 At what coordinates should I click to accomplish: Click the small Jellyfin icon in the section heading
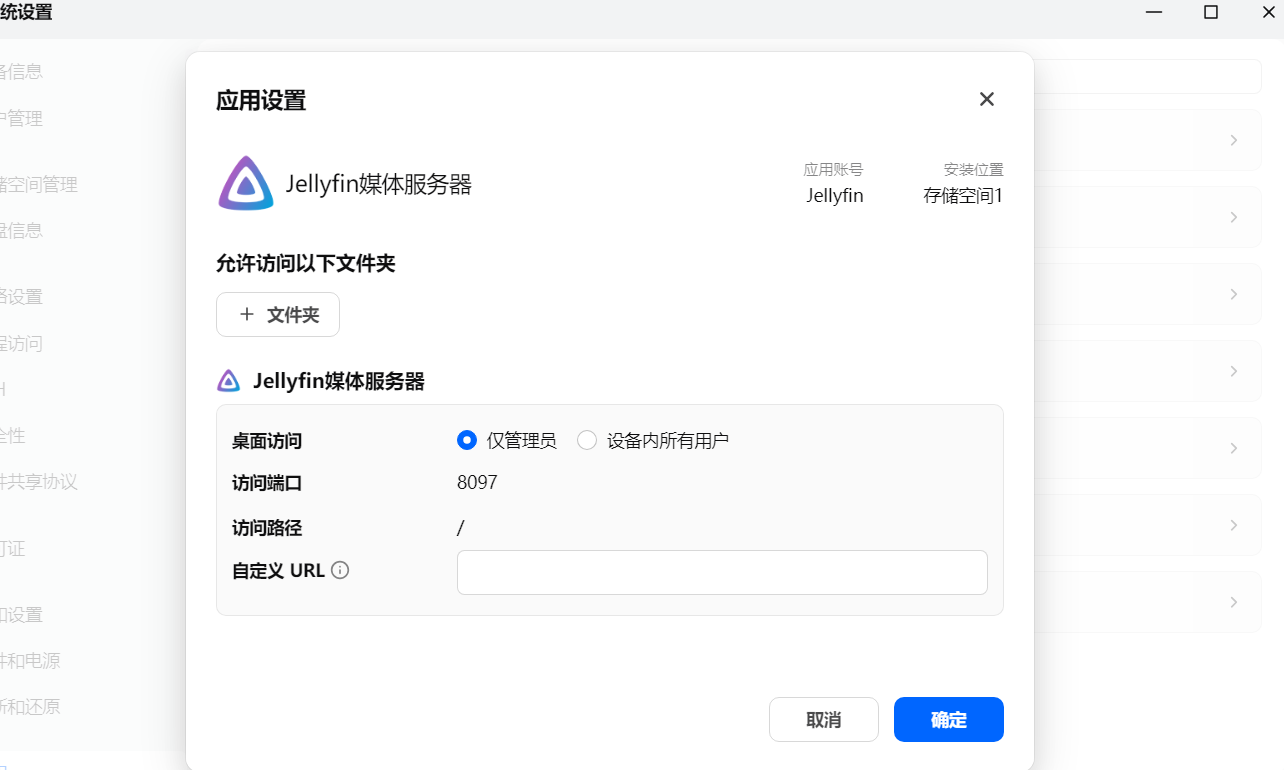tap(229, 381)
